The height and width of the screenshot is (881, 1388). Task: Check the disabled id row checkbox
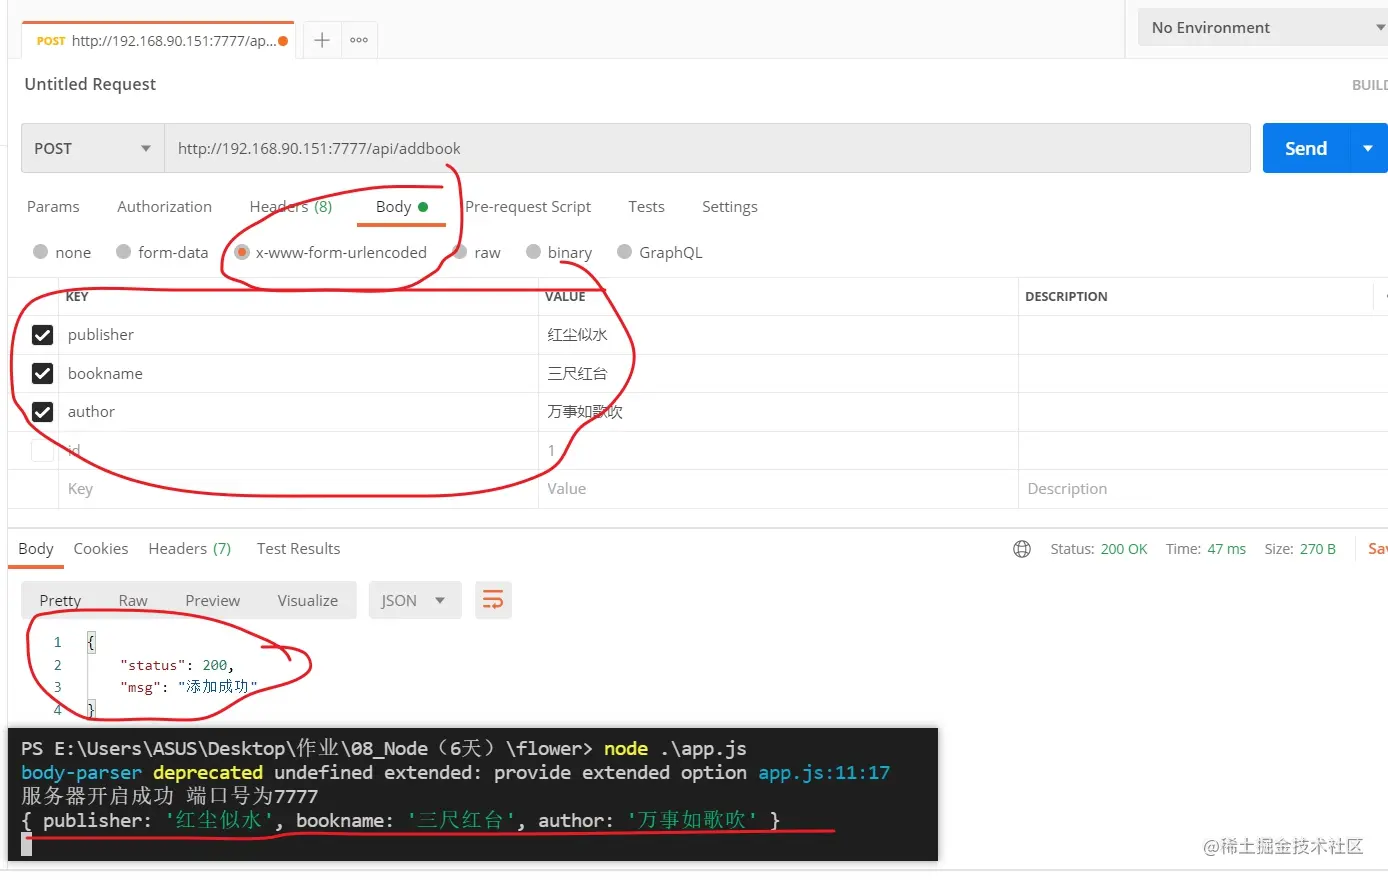pyautogui.click(x=42, y=450)
